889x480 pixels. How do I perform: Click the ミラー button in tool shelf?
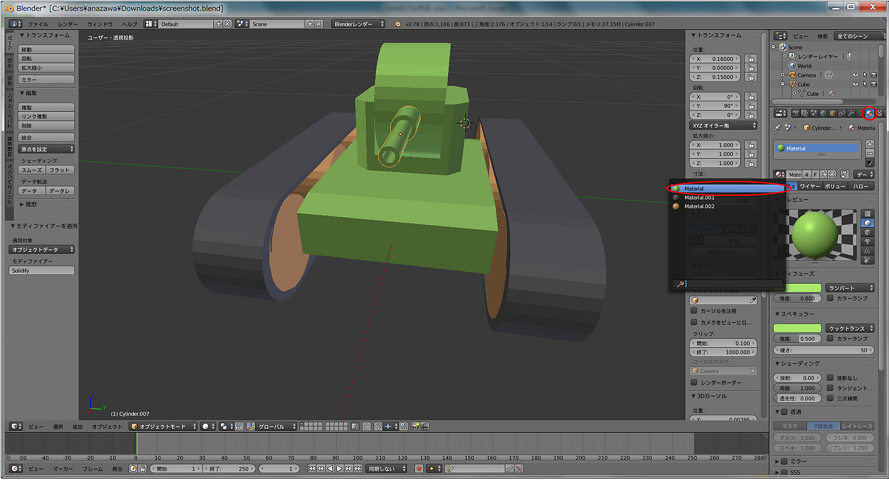click(x=47, y=78)
